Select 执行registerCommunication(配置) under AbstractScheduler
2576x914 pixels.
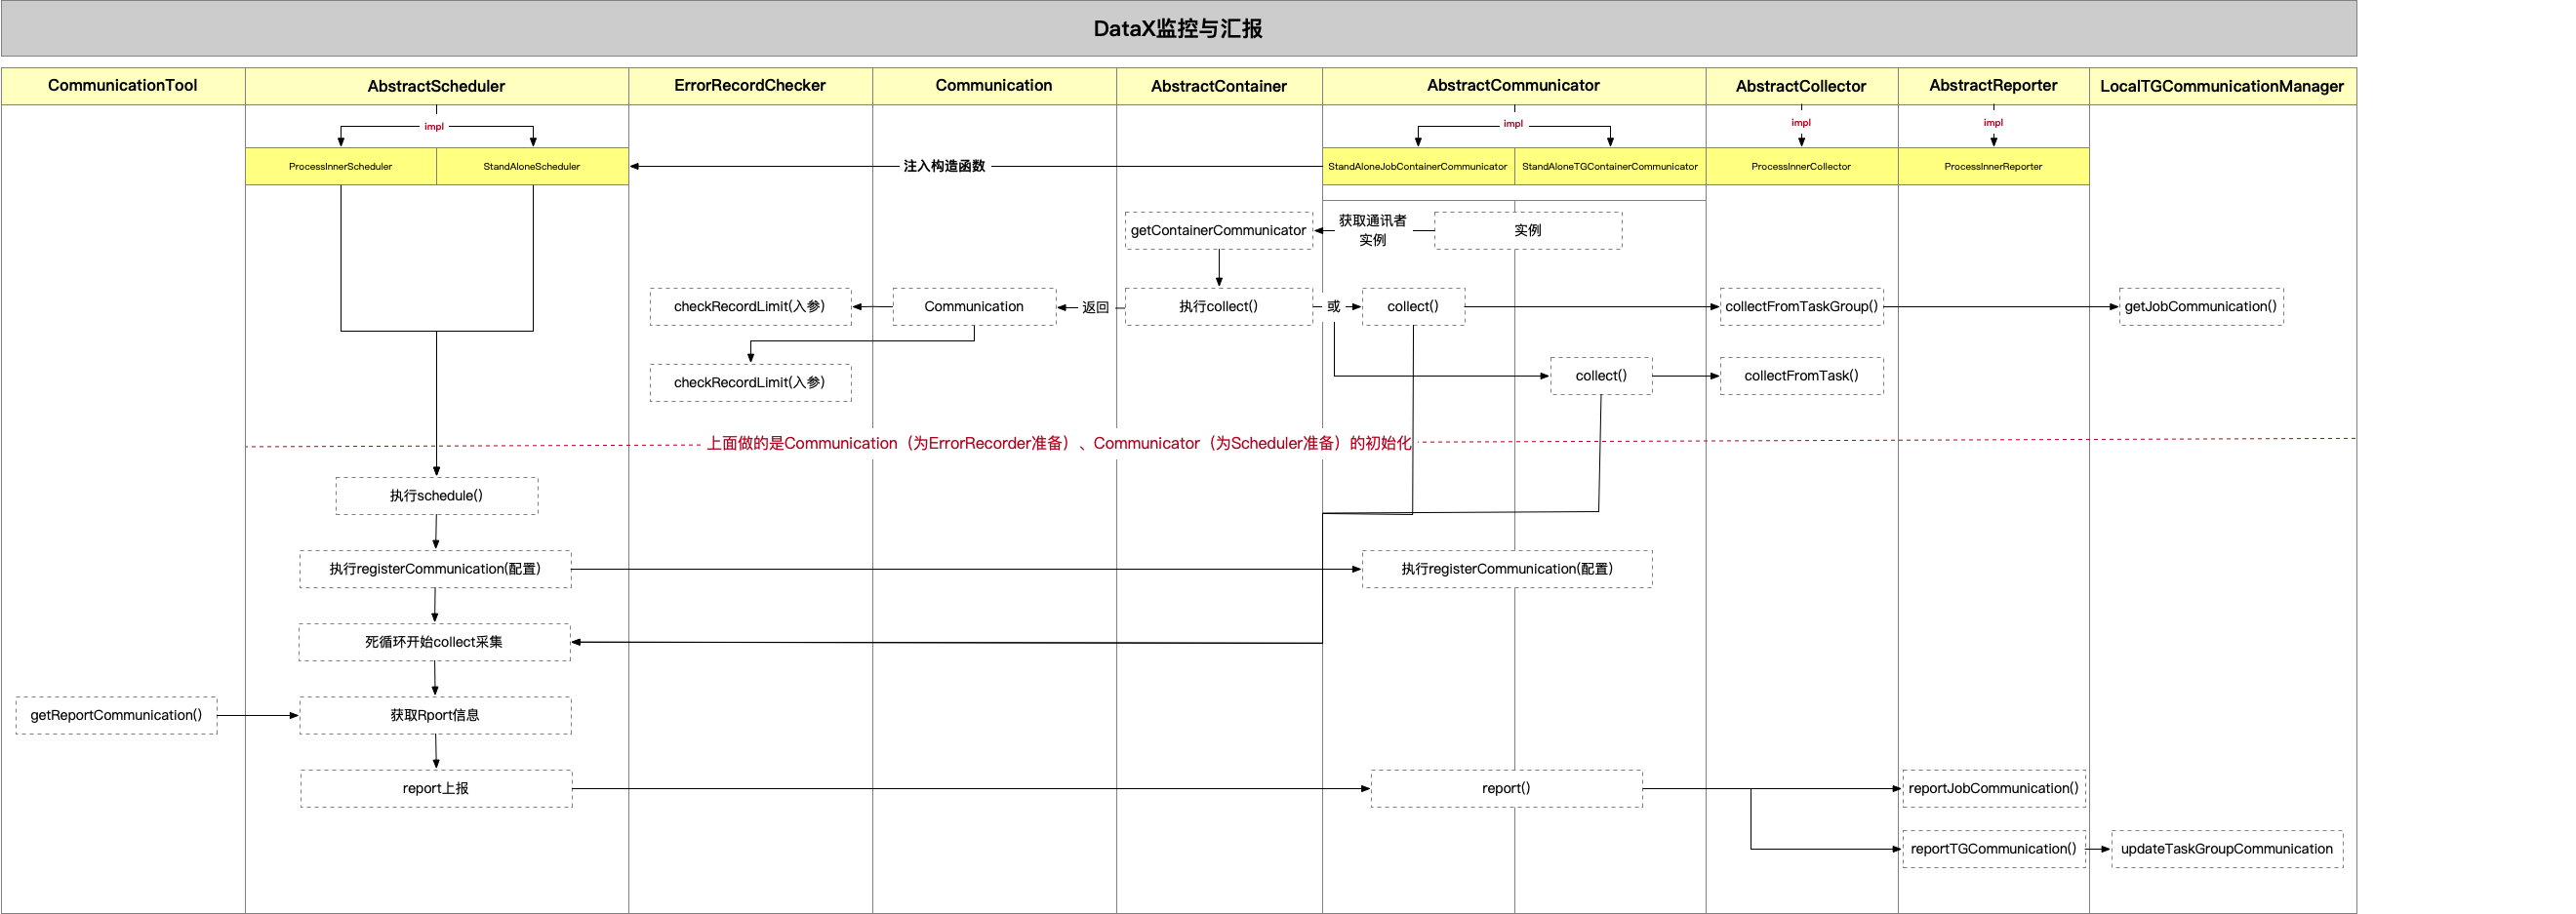coord(435,569)
